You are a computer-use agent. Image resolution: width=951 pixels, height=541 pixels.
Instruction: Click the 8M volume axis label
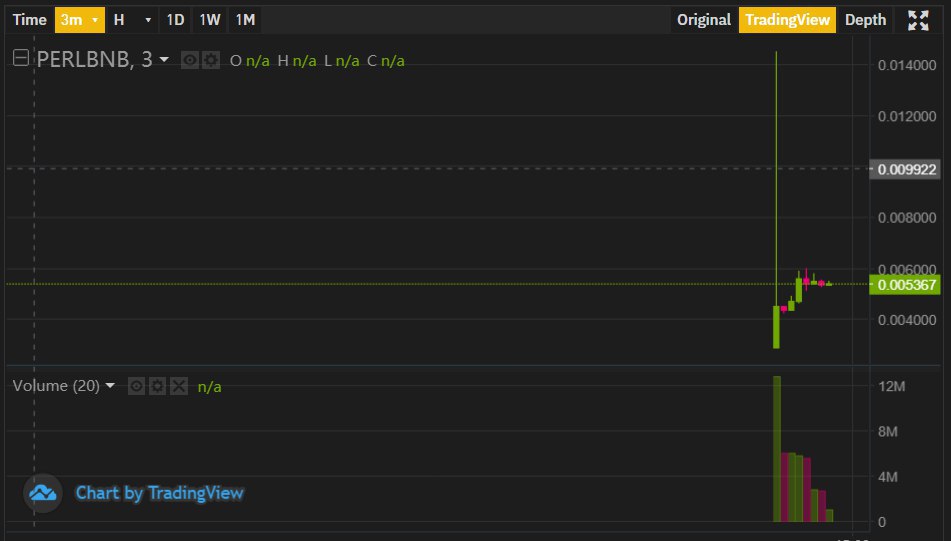pos(887,431)
